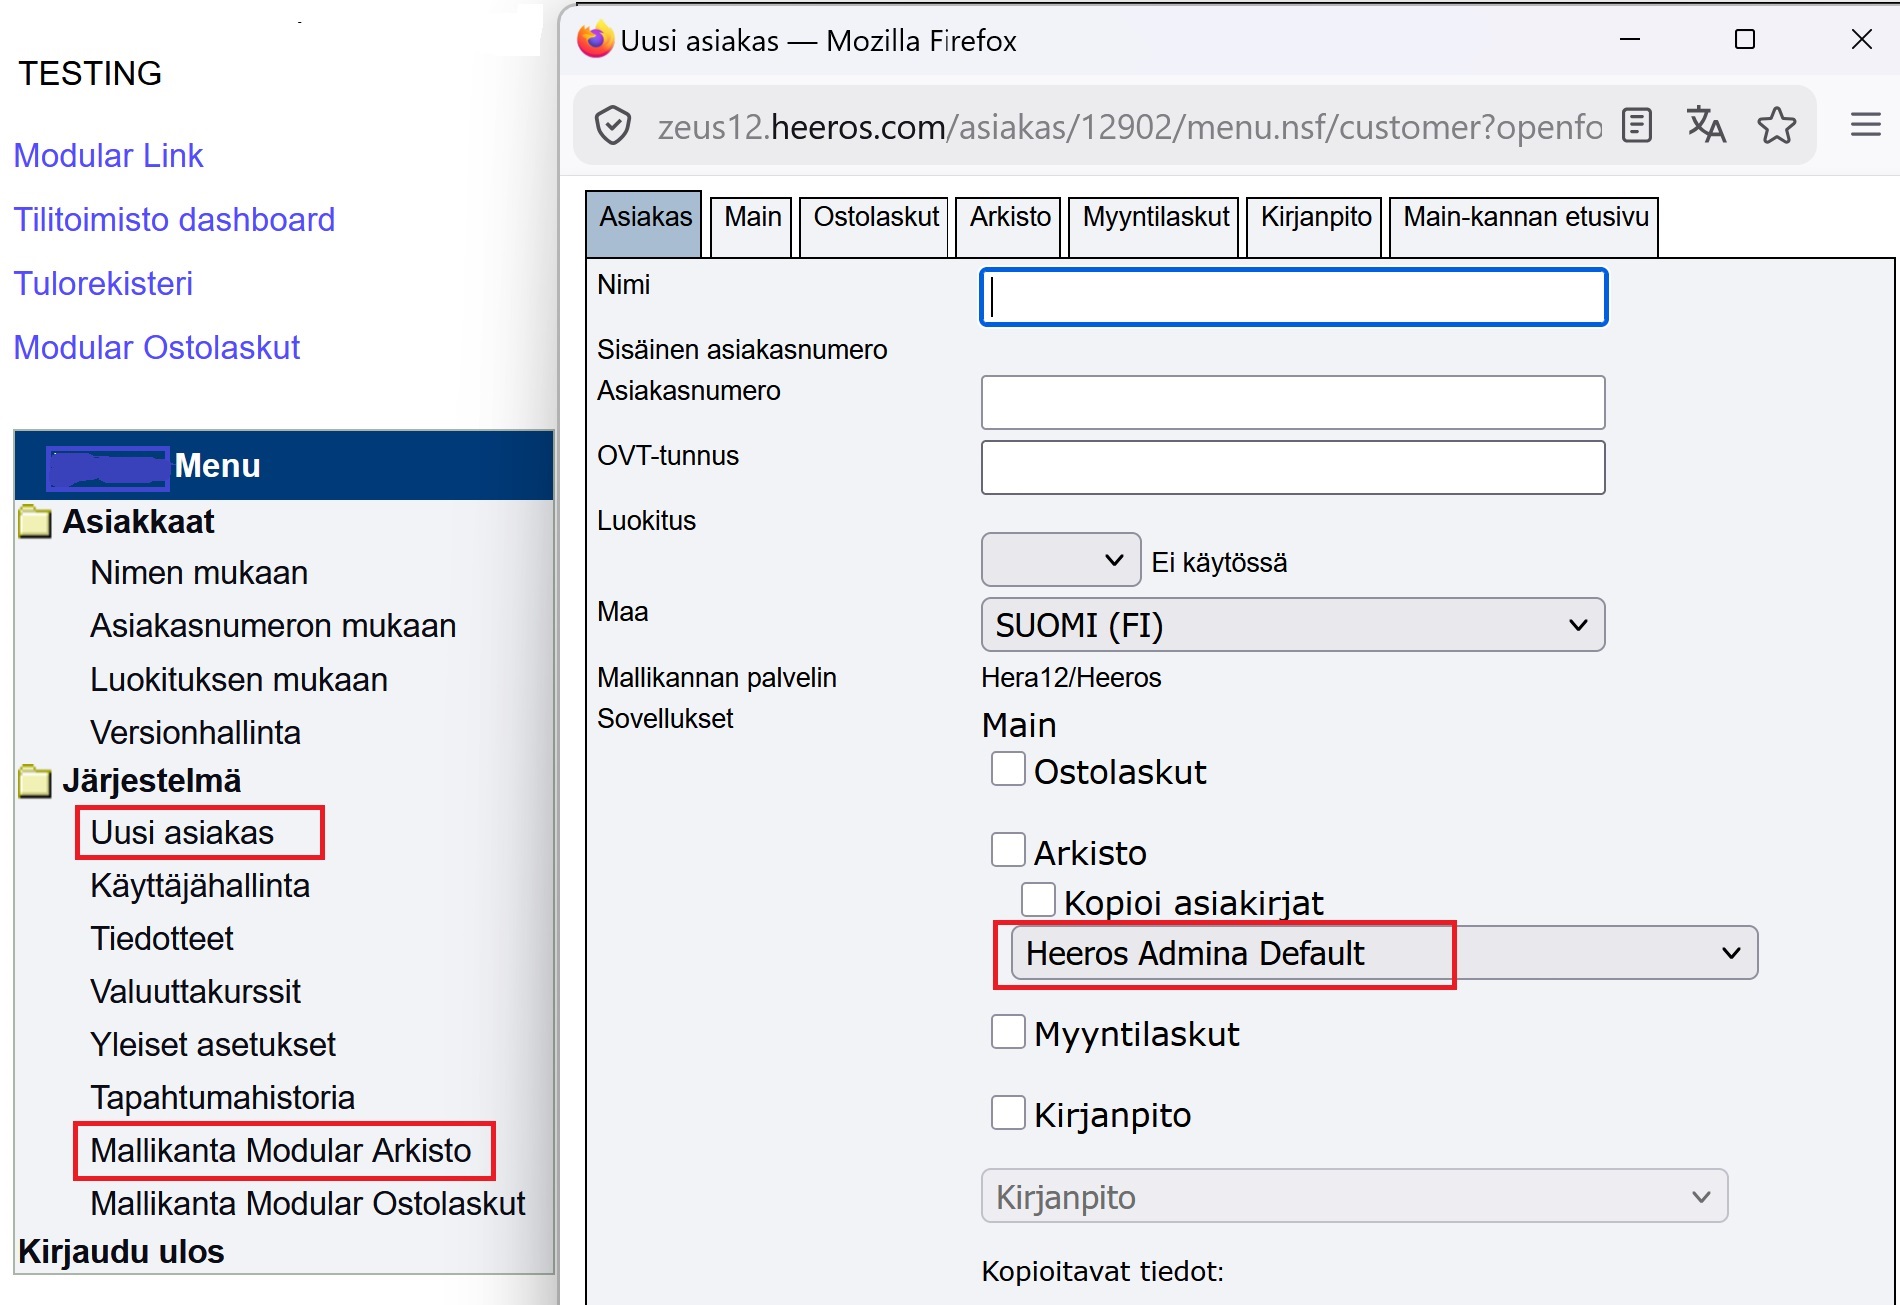The width and height of the screenshot is (1900, 1305).
Task: Open the Luokitus dropdown
Action: click(x=1061, y=560)
